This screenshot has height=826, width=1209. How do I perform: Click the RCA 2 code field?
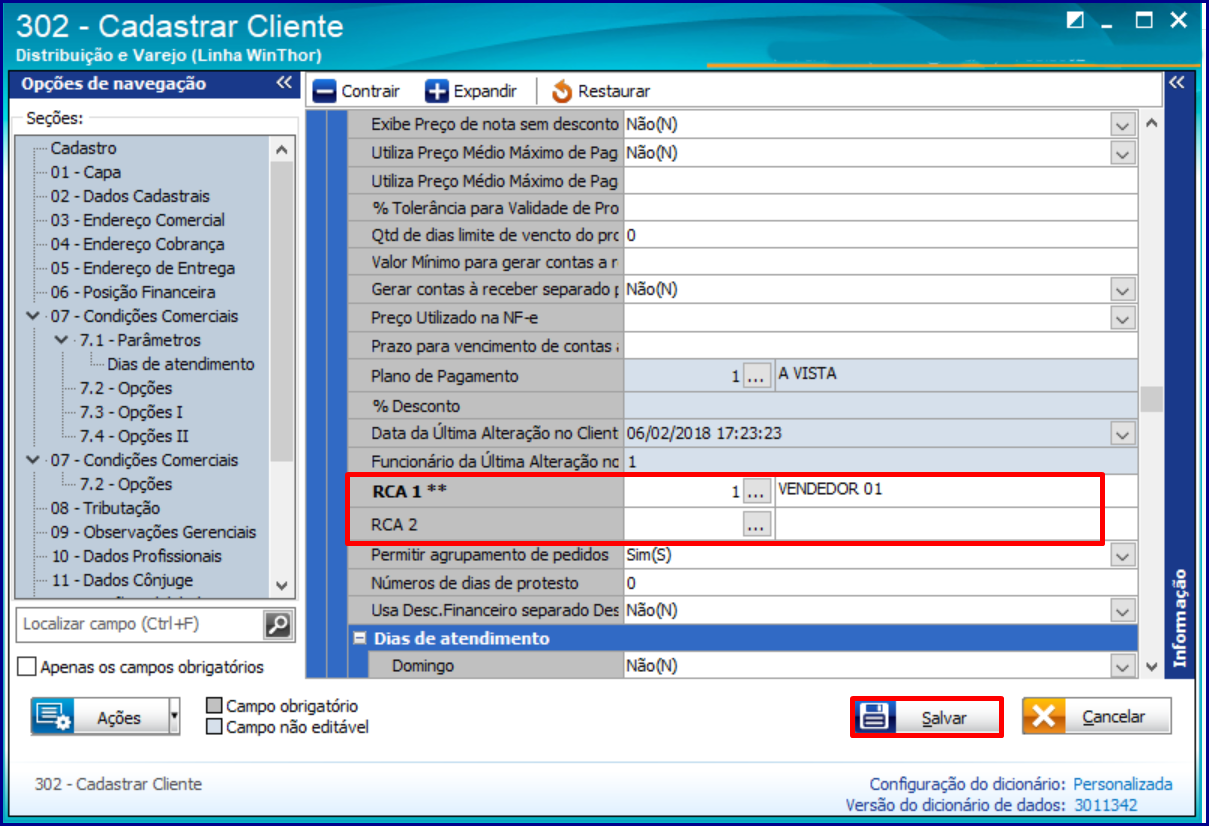click(683, 524)
